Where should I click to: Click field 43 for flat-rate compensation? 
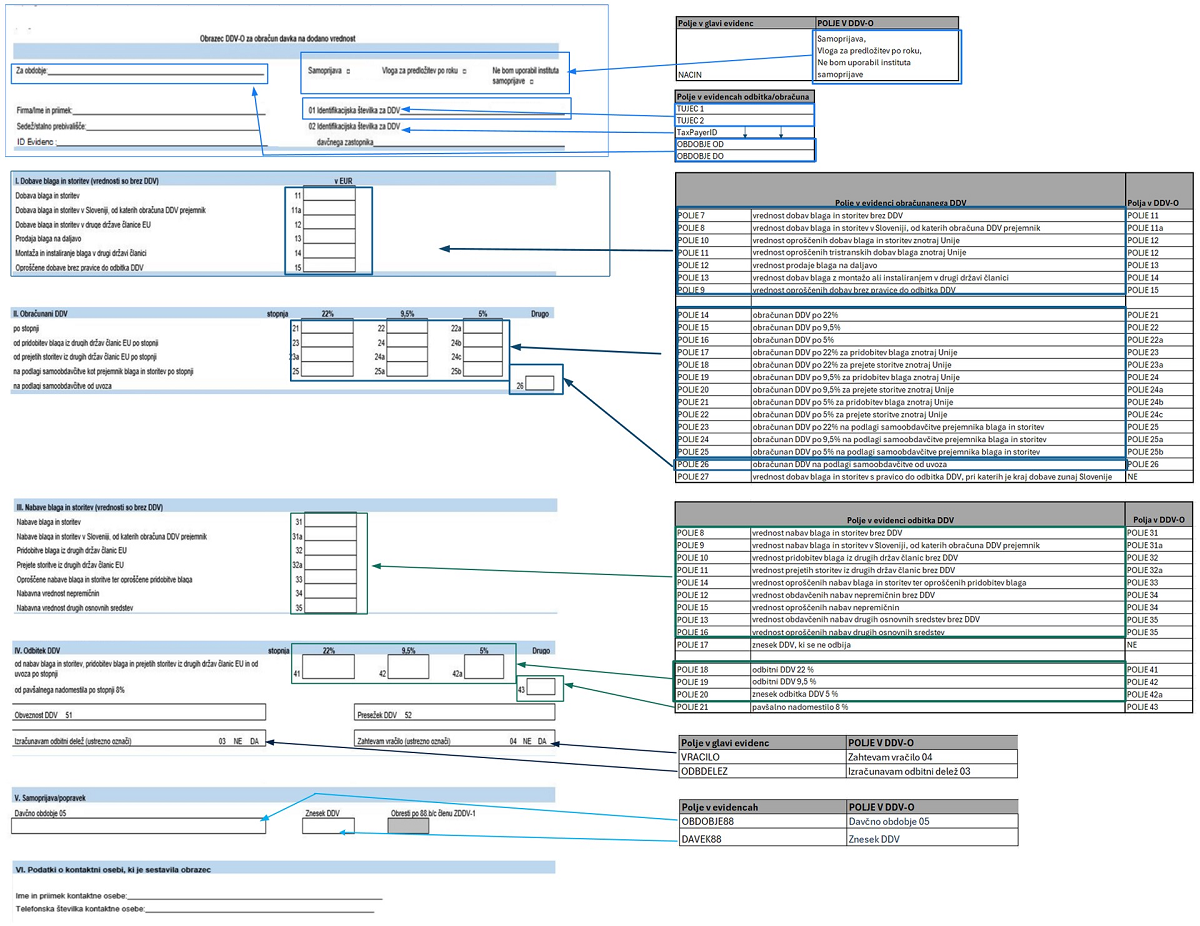tap(539, 687)
